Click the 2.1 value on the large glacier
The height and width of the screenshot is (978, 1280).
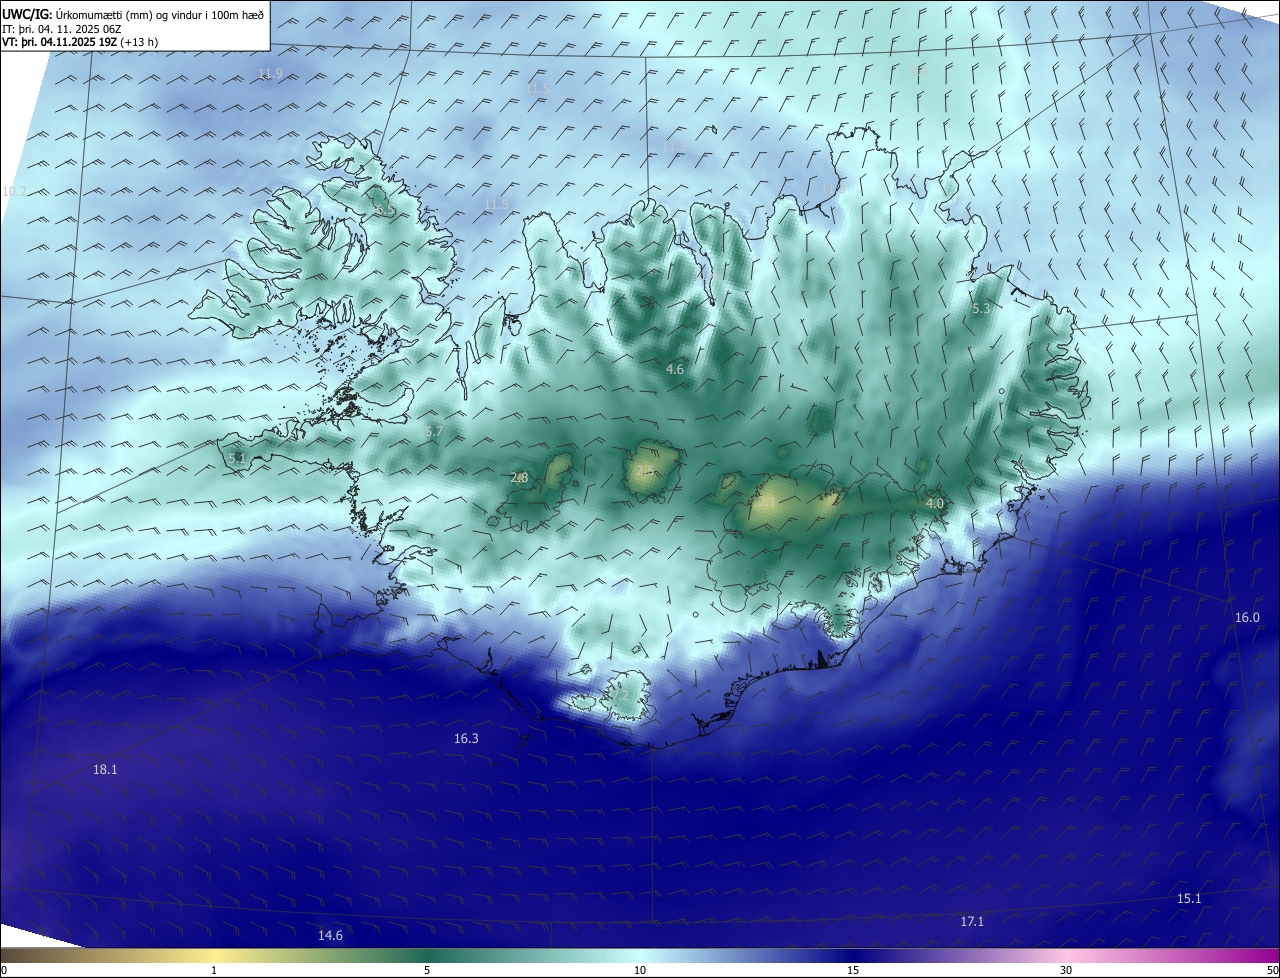coord(768,503)
